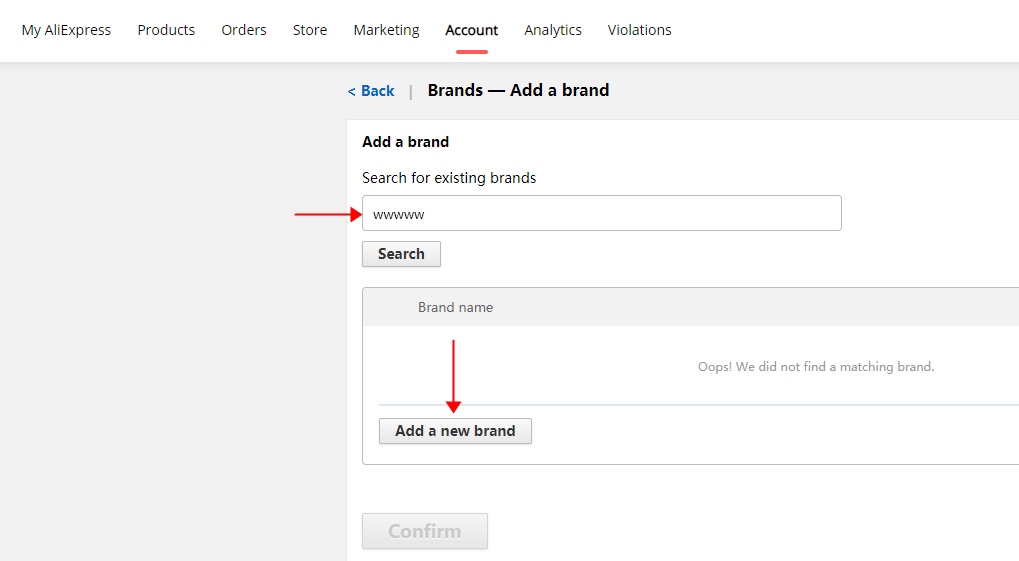
Task: Click the 'Search for existing brands' label
Action: [449, 178]
